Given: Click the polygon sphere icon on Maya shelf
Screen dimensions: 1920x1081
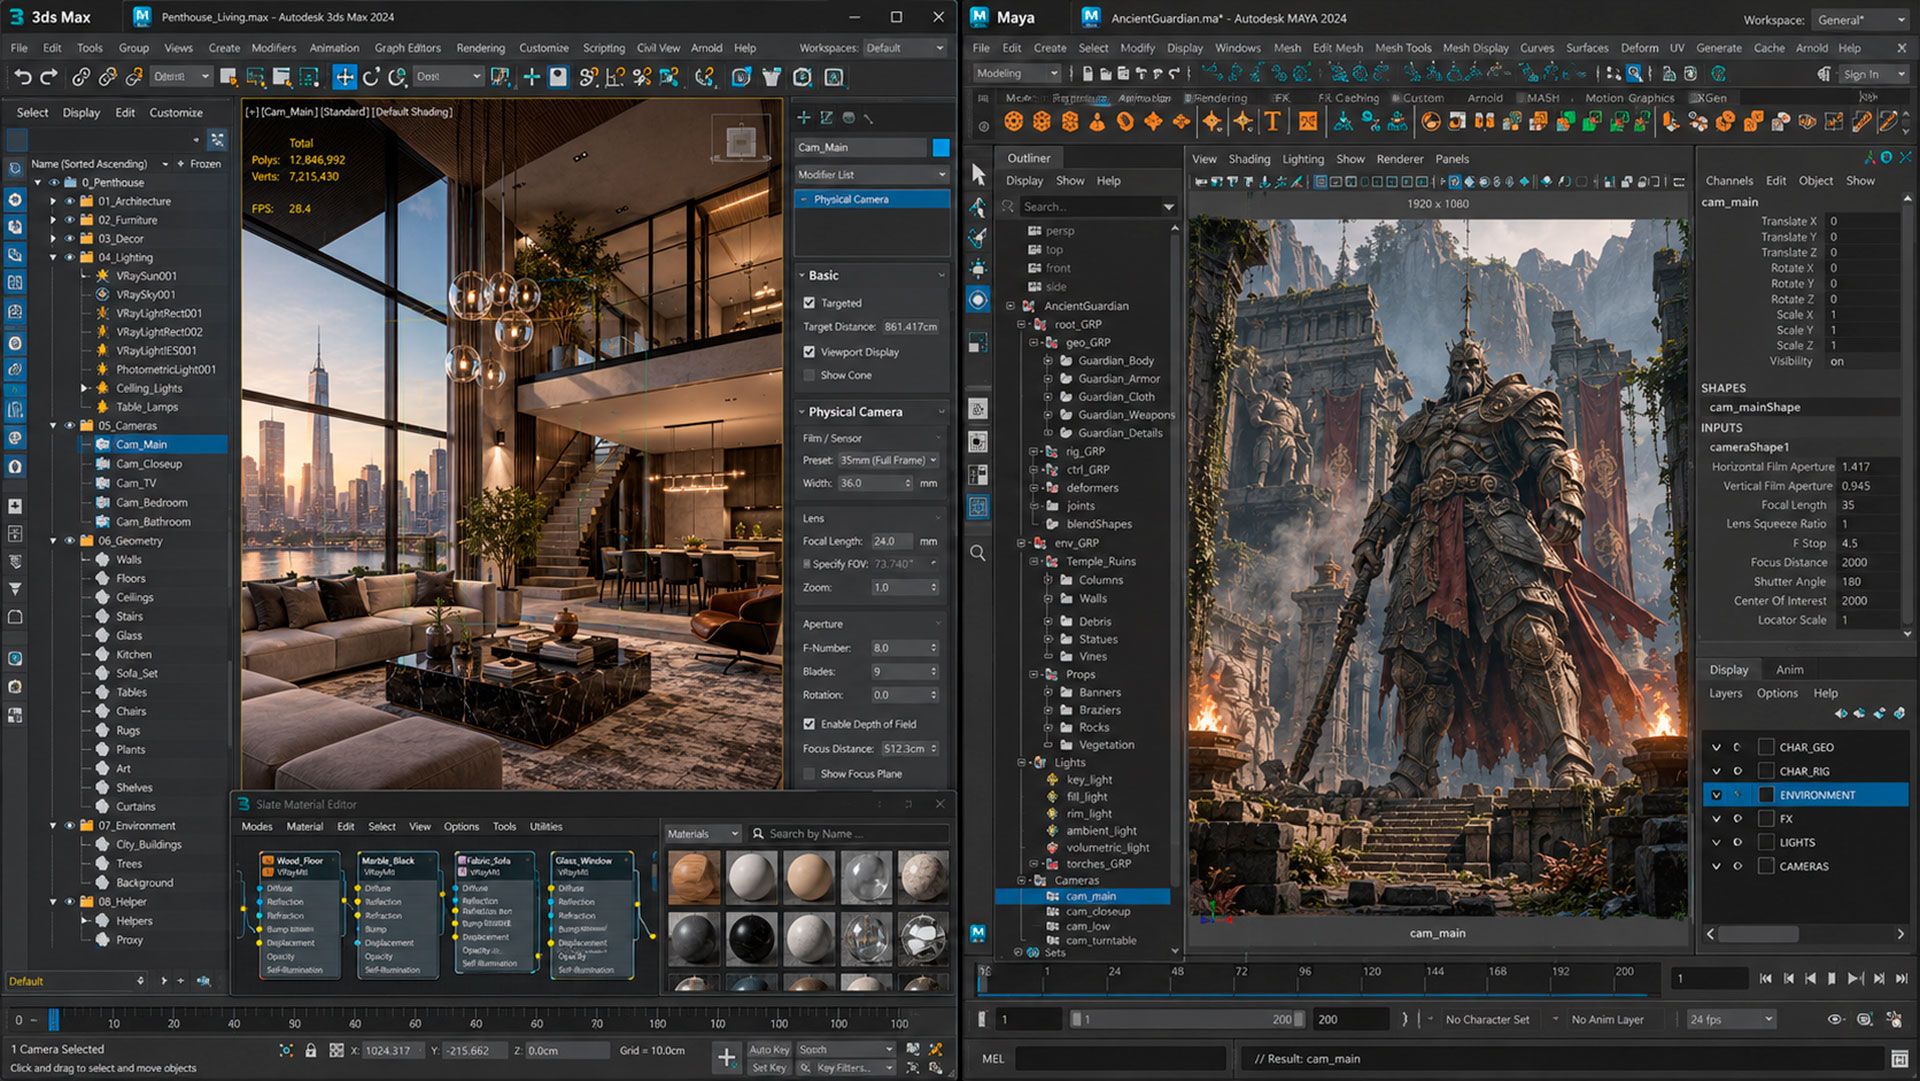Looking at the screenshot, I should click(x=1013, y=121).
